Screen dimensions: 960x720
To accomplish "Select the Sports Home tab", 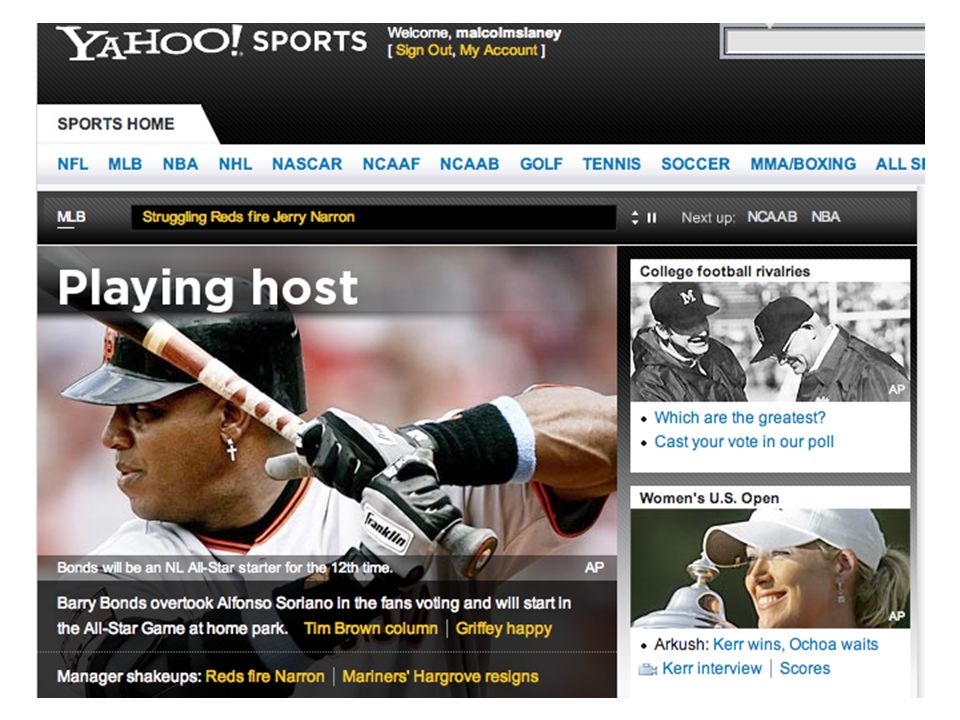I will (116, 124).
